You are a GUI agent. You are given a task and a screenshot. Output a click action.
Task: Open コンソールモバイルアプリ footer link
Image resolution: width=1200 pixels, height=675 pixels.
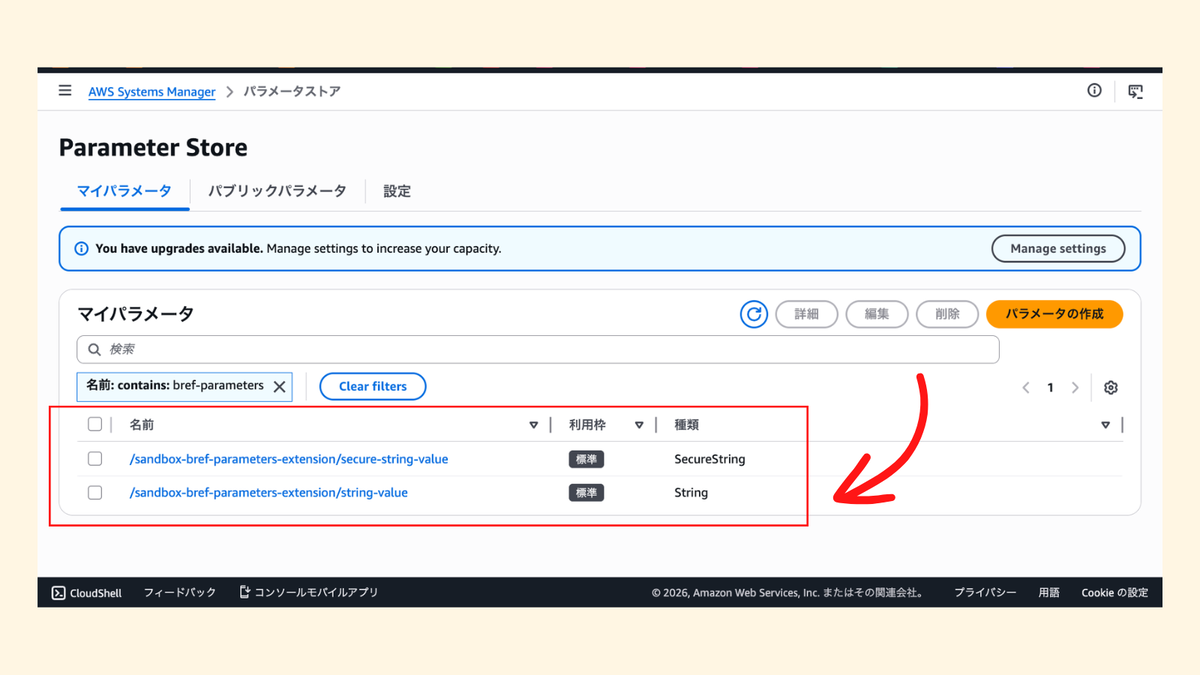click(309, 593)
